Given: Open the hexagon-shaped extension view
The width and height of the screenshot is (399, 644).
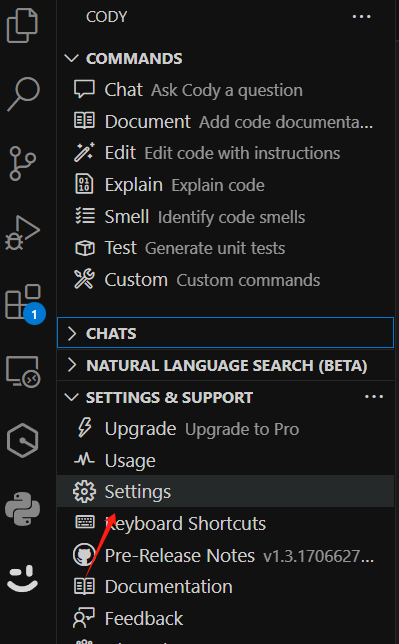Looking at the screenshot, I should 23,440.
